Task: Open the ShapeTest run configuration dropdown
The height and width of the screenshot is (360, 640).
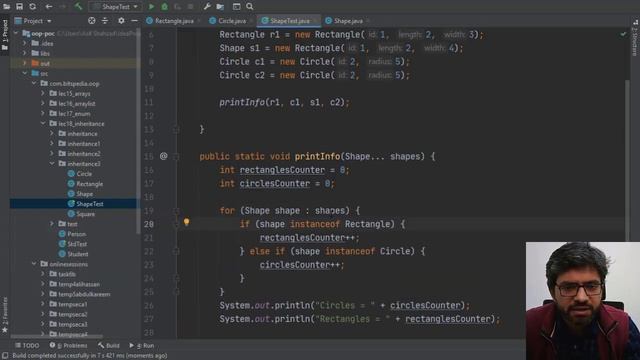Action: 116,7
